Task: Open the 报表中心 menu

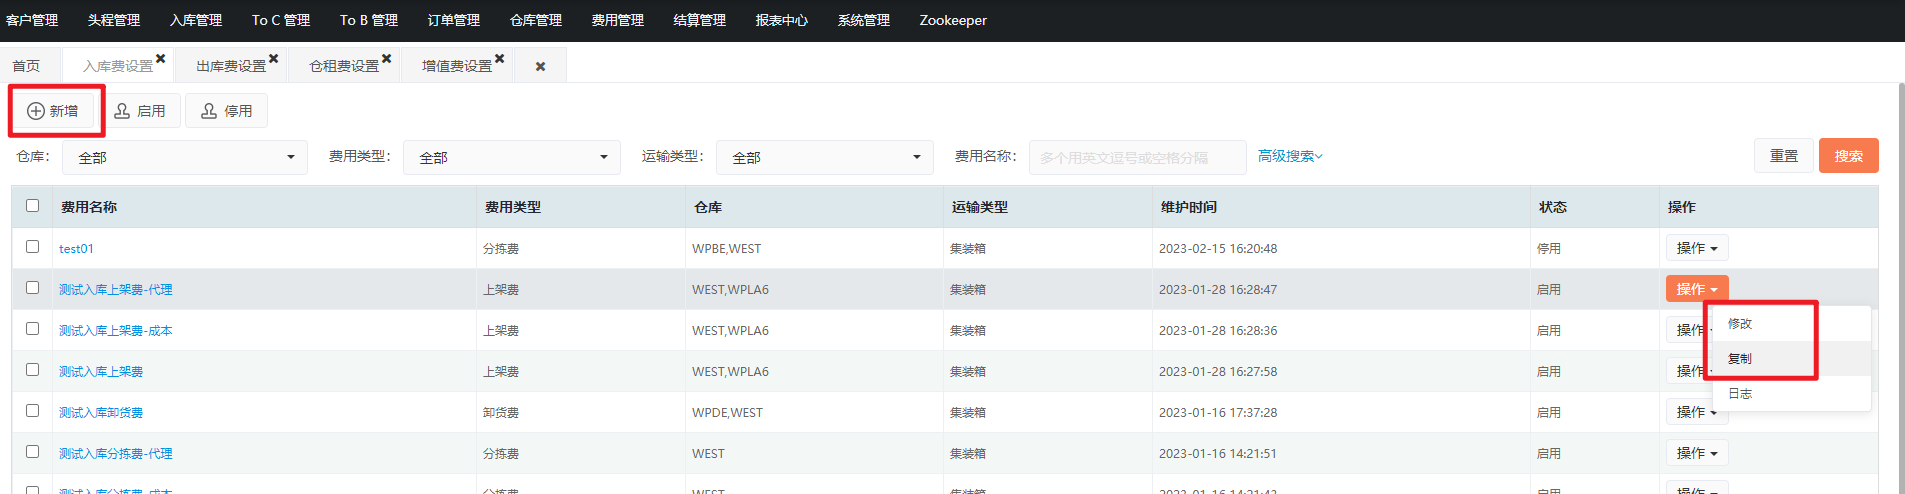Action: [782, 20]
